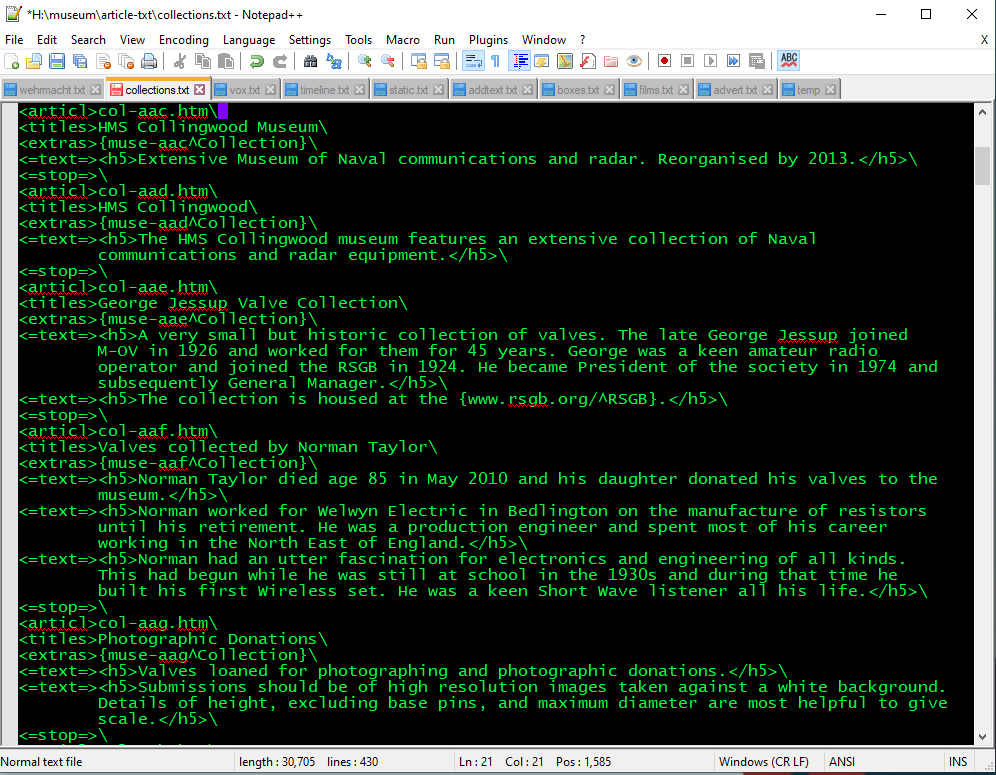Print the current document
Screen dimensions: 996x775
pyautogui.click(x=149, y=61)
